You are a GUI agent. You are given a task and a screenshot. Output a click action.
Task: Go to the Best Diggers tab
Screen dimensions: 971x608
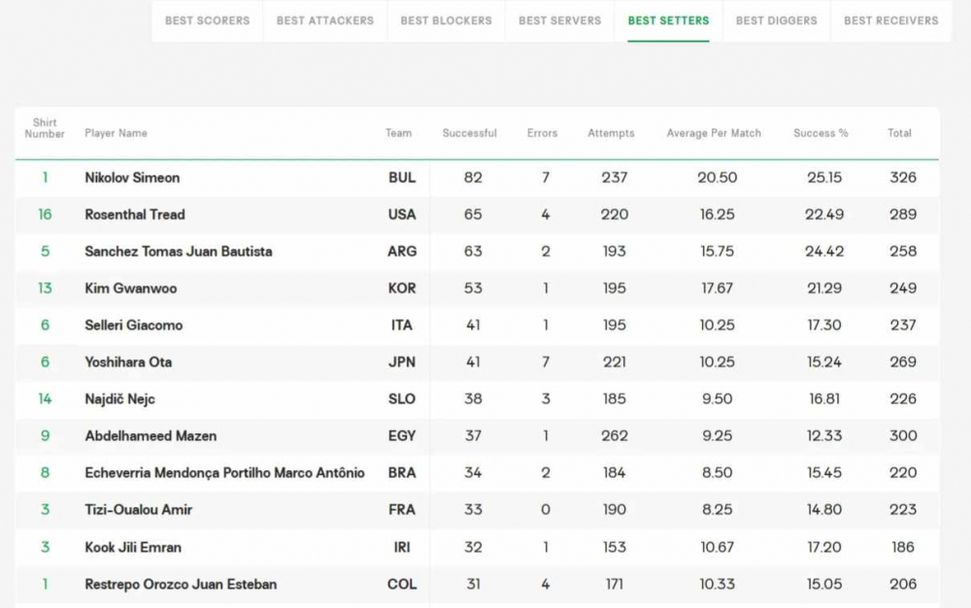point(776,20)
